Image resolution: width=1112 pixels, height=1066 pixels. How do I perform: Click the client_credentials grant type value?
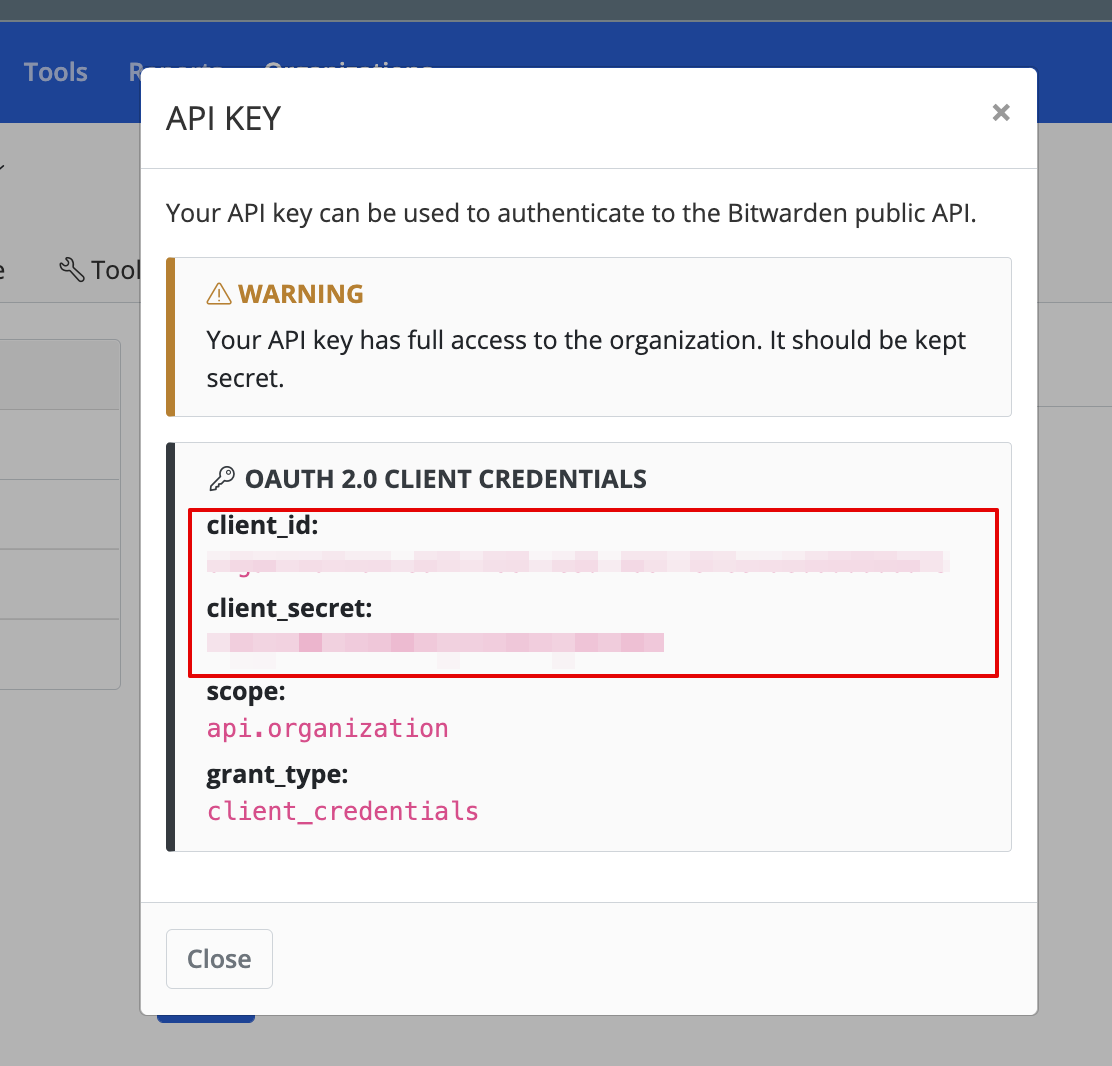(x=342, y=810)
